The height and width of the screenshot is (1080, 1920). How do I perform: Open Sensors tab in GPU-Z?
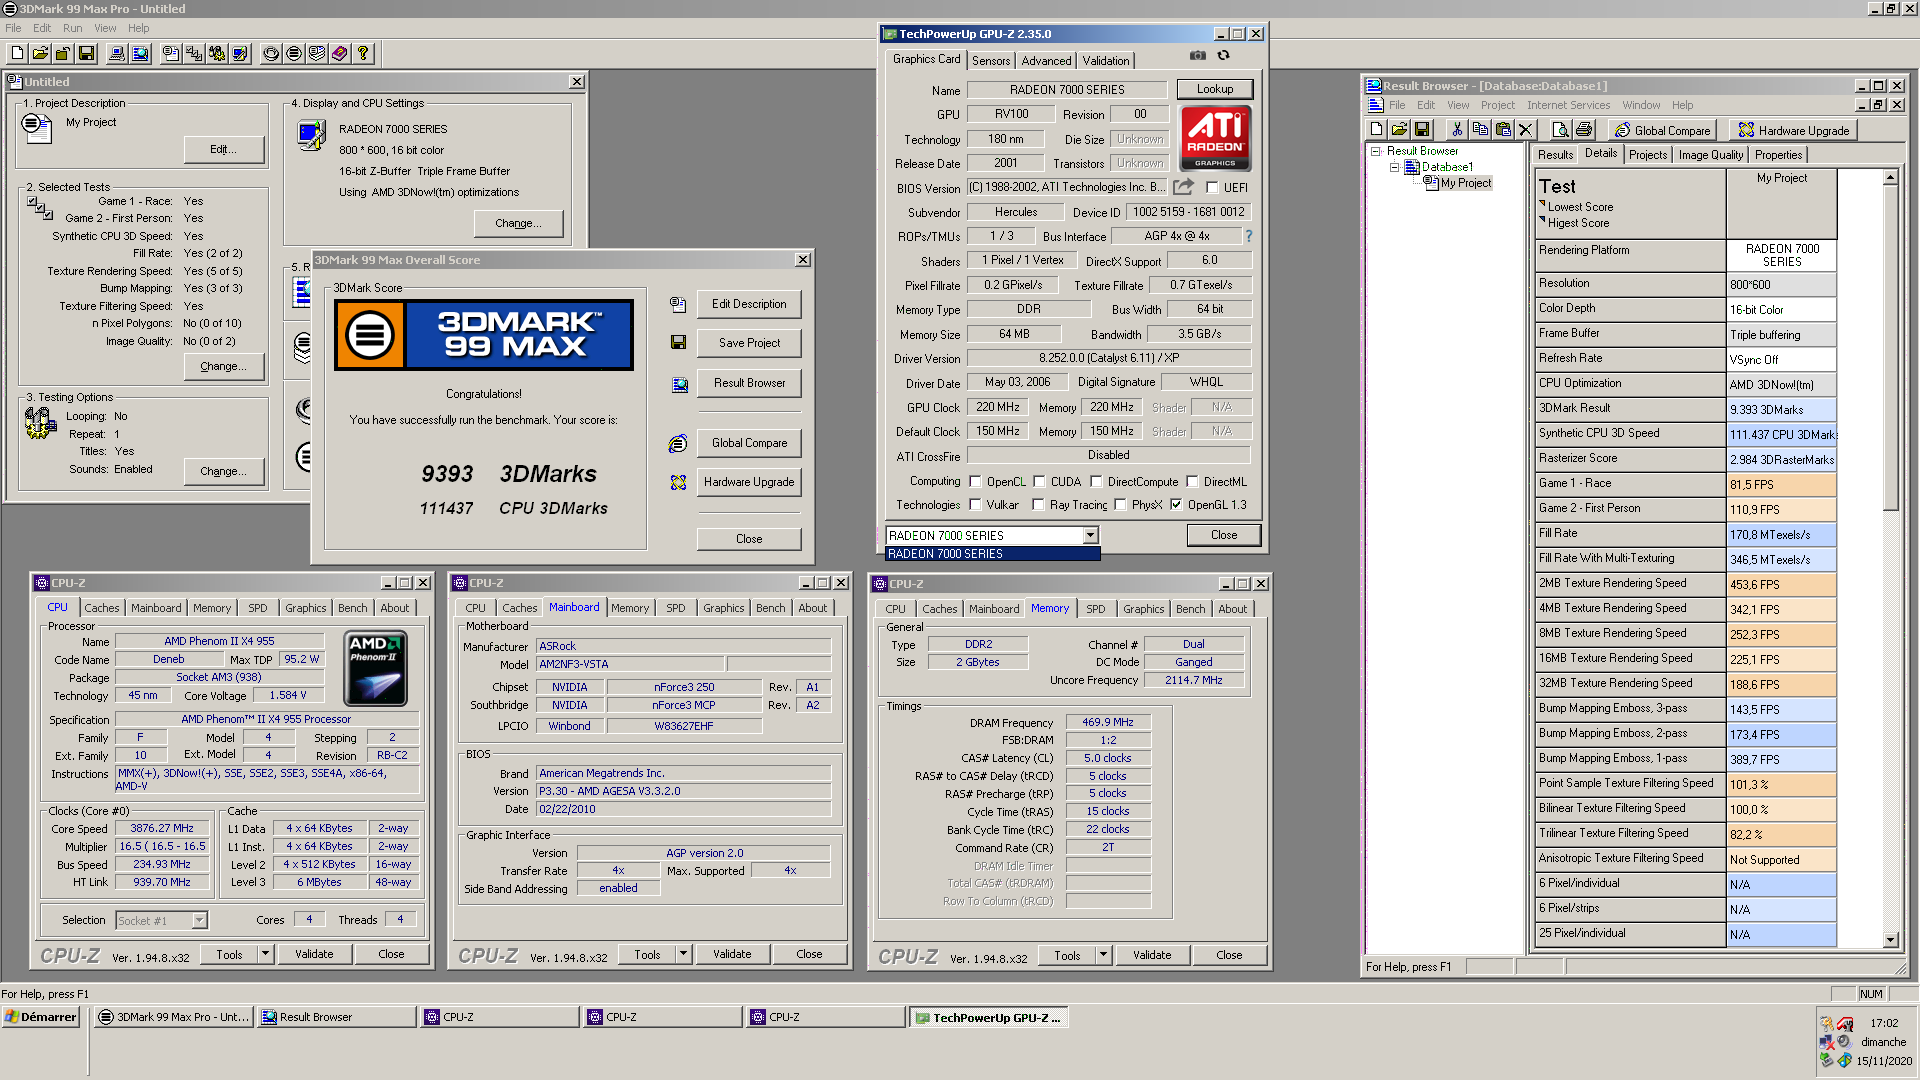(x=991, y=61)
